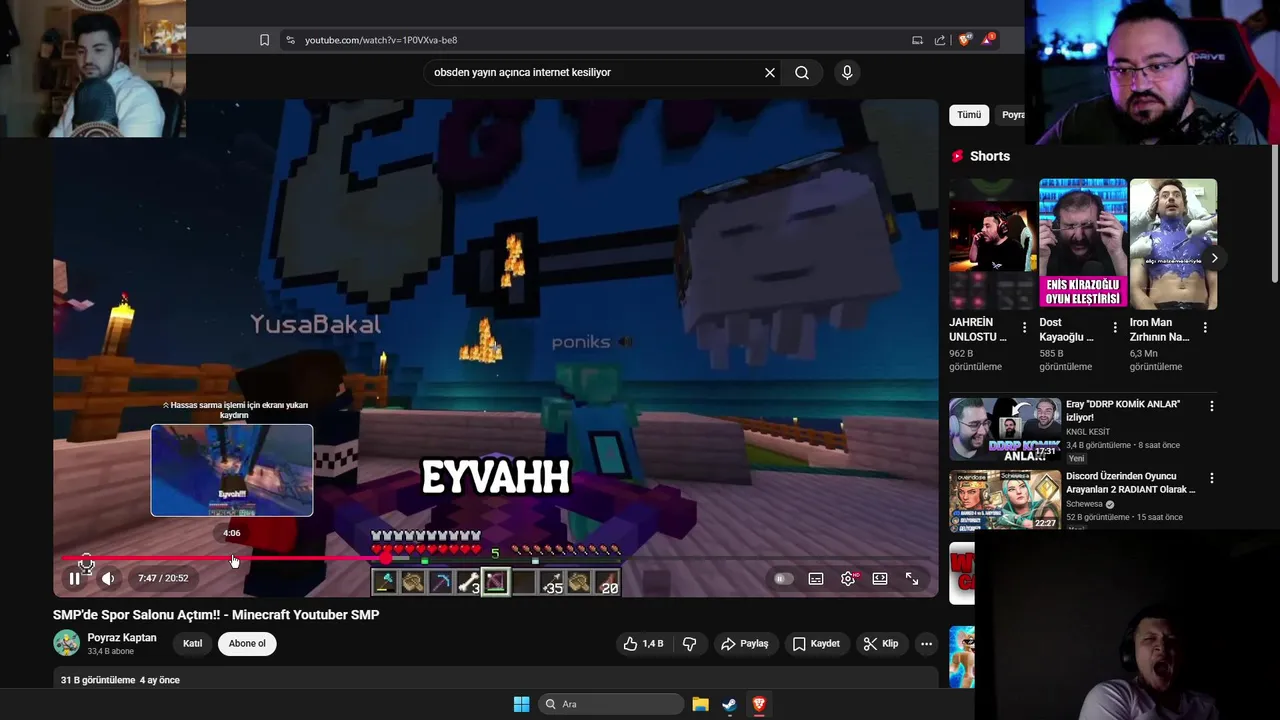Open the Windows Start menu
The width and height of the screenshot is (1280, 720).
point(521,704)
